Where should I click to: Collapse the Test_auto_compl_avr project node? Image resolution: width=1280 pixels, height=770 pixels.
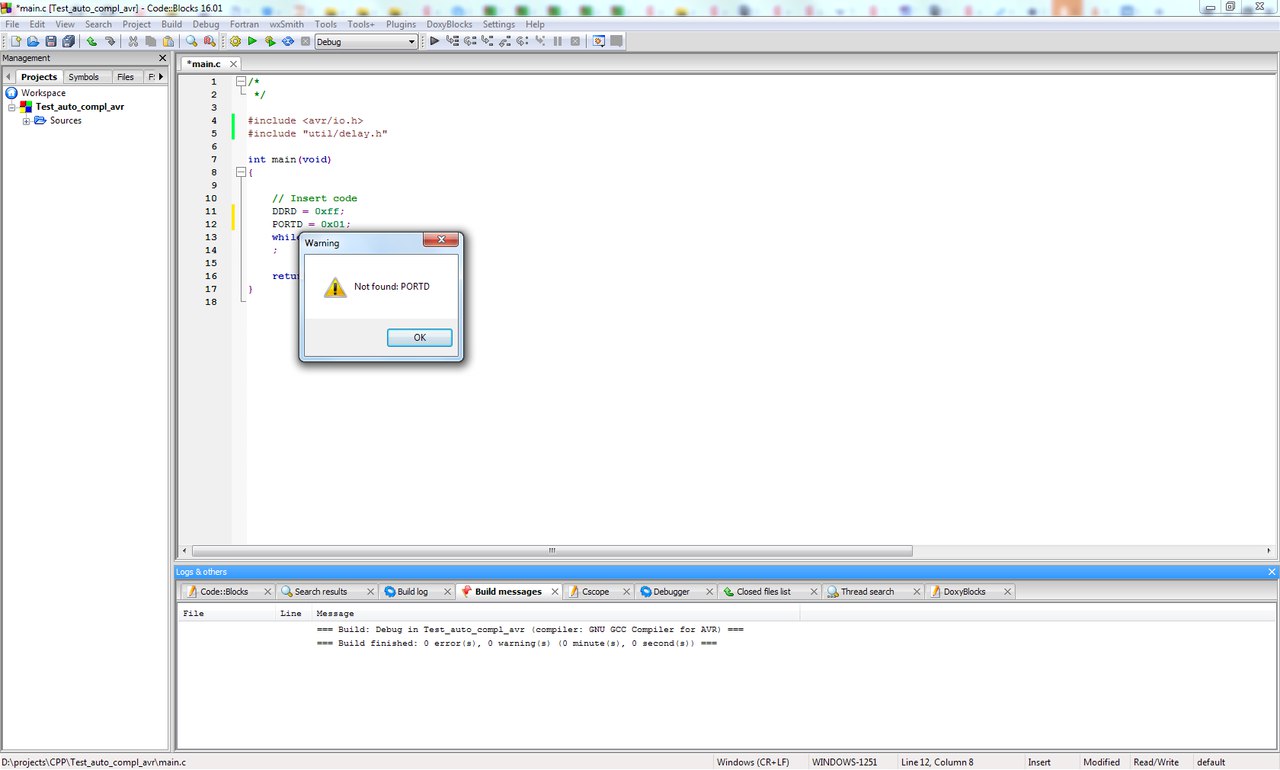12,107
